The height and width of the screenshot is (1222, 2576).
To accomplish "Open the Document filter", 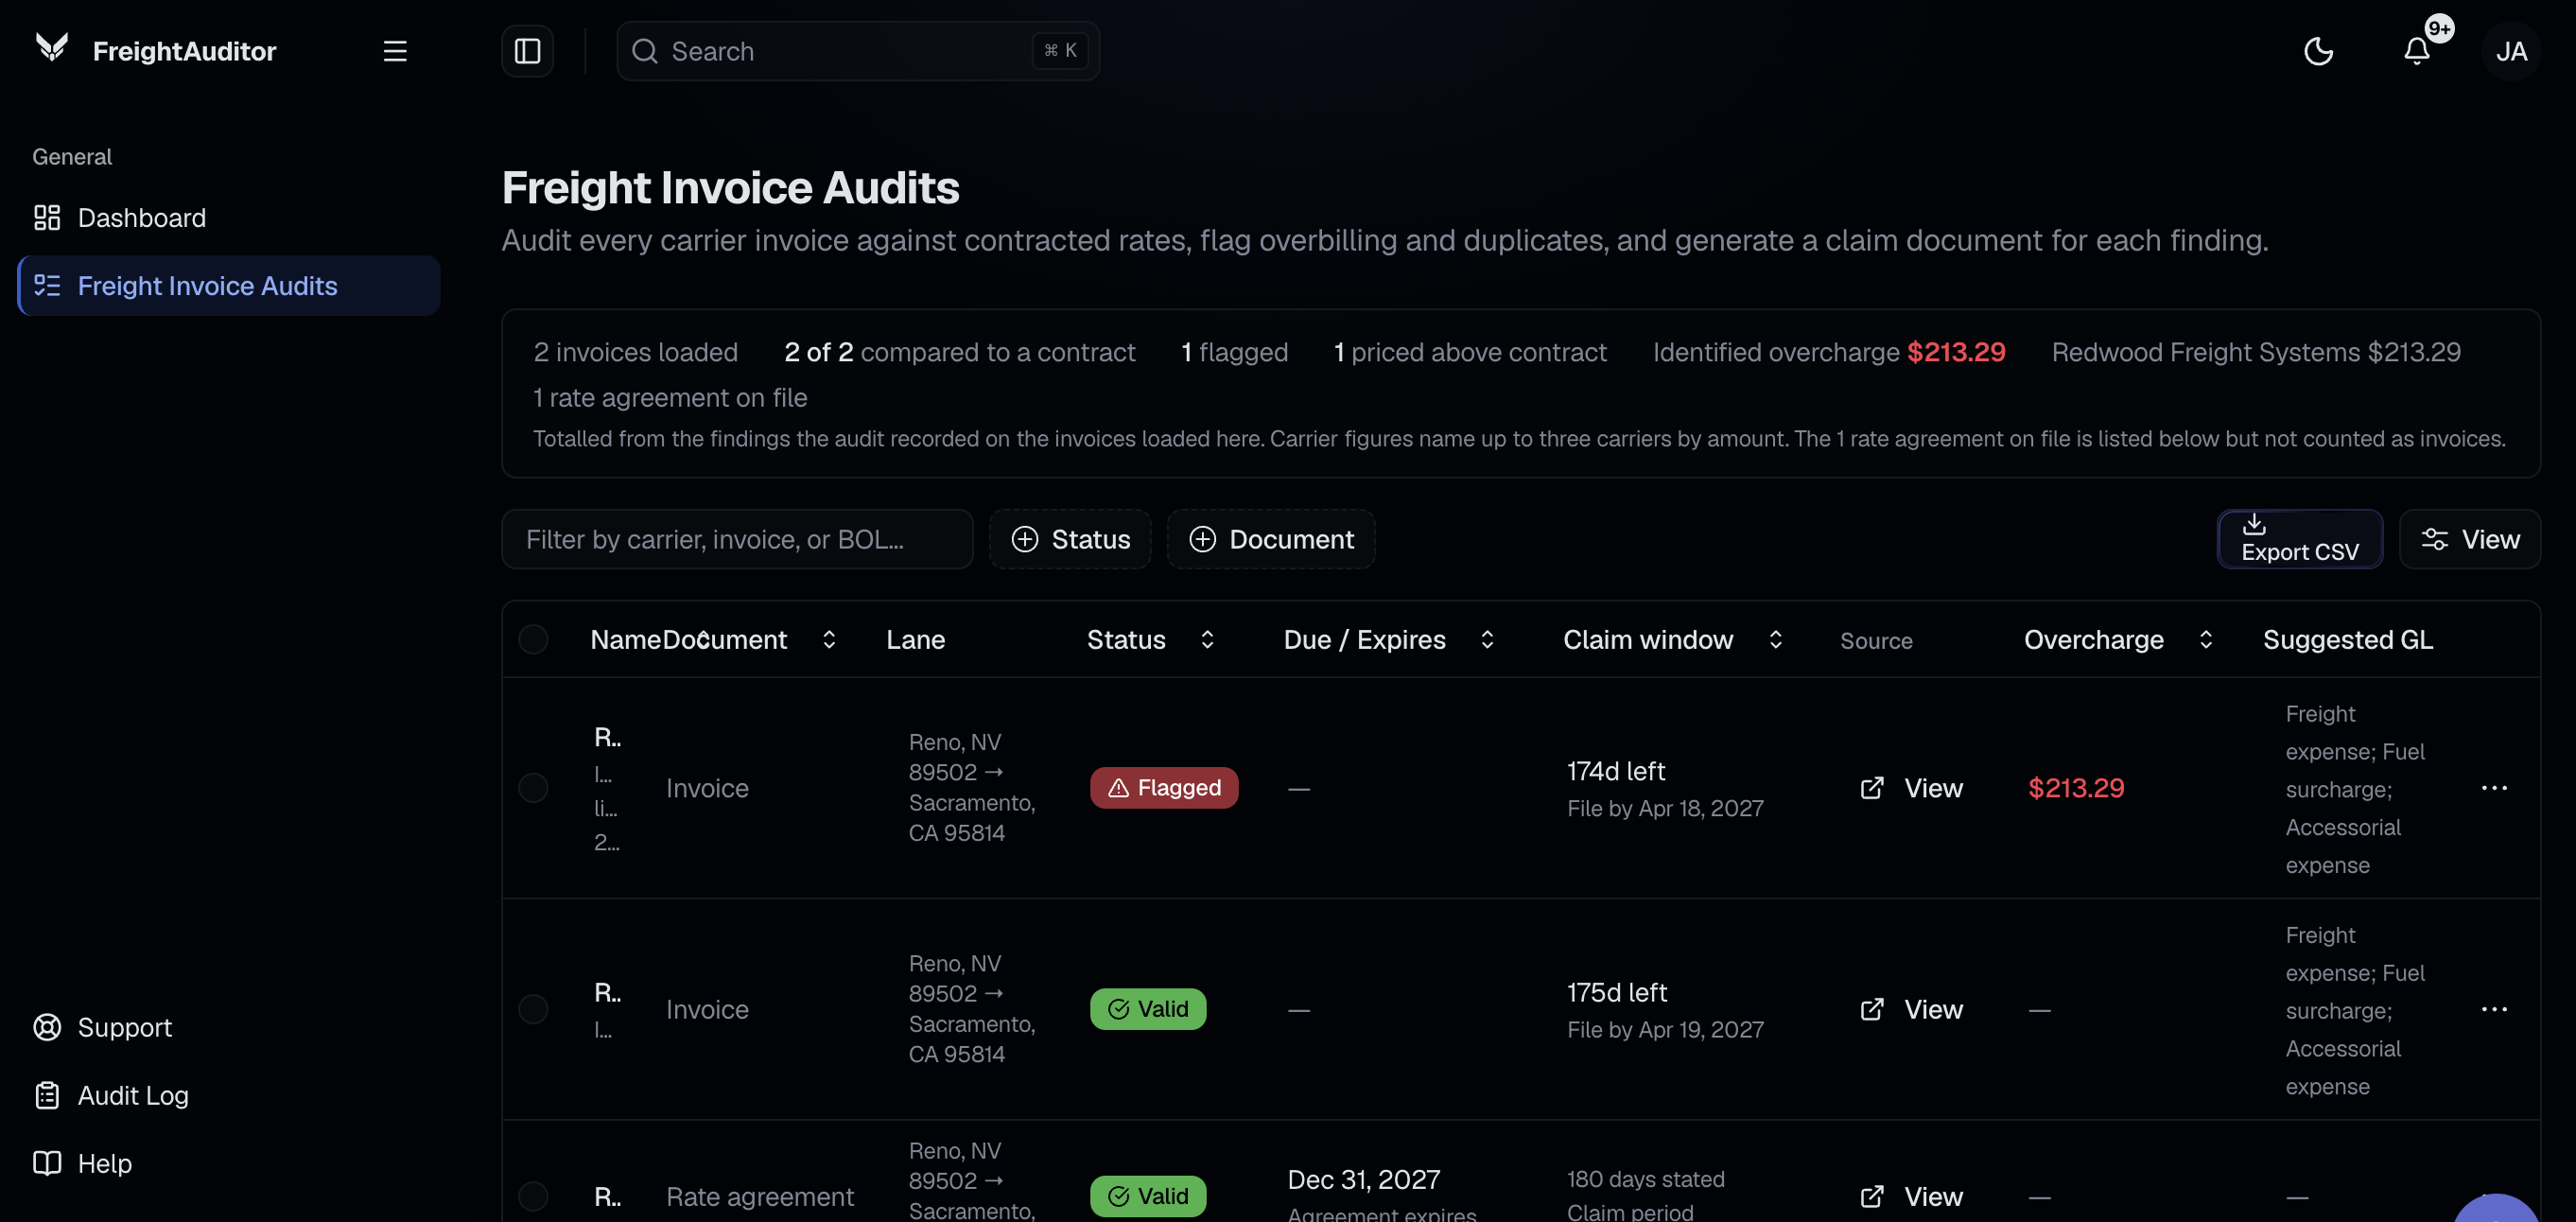I will tap(1271, 539).
